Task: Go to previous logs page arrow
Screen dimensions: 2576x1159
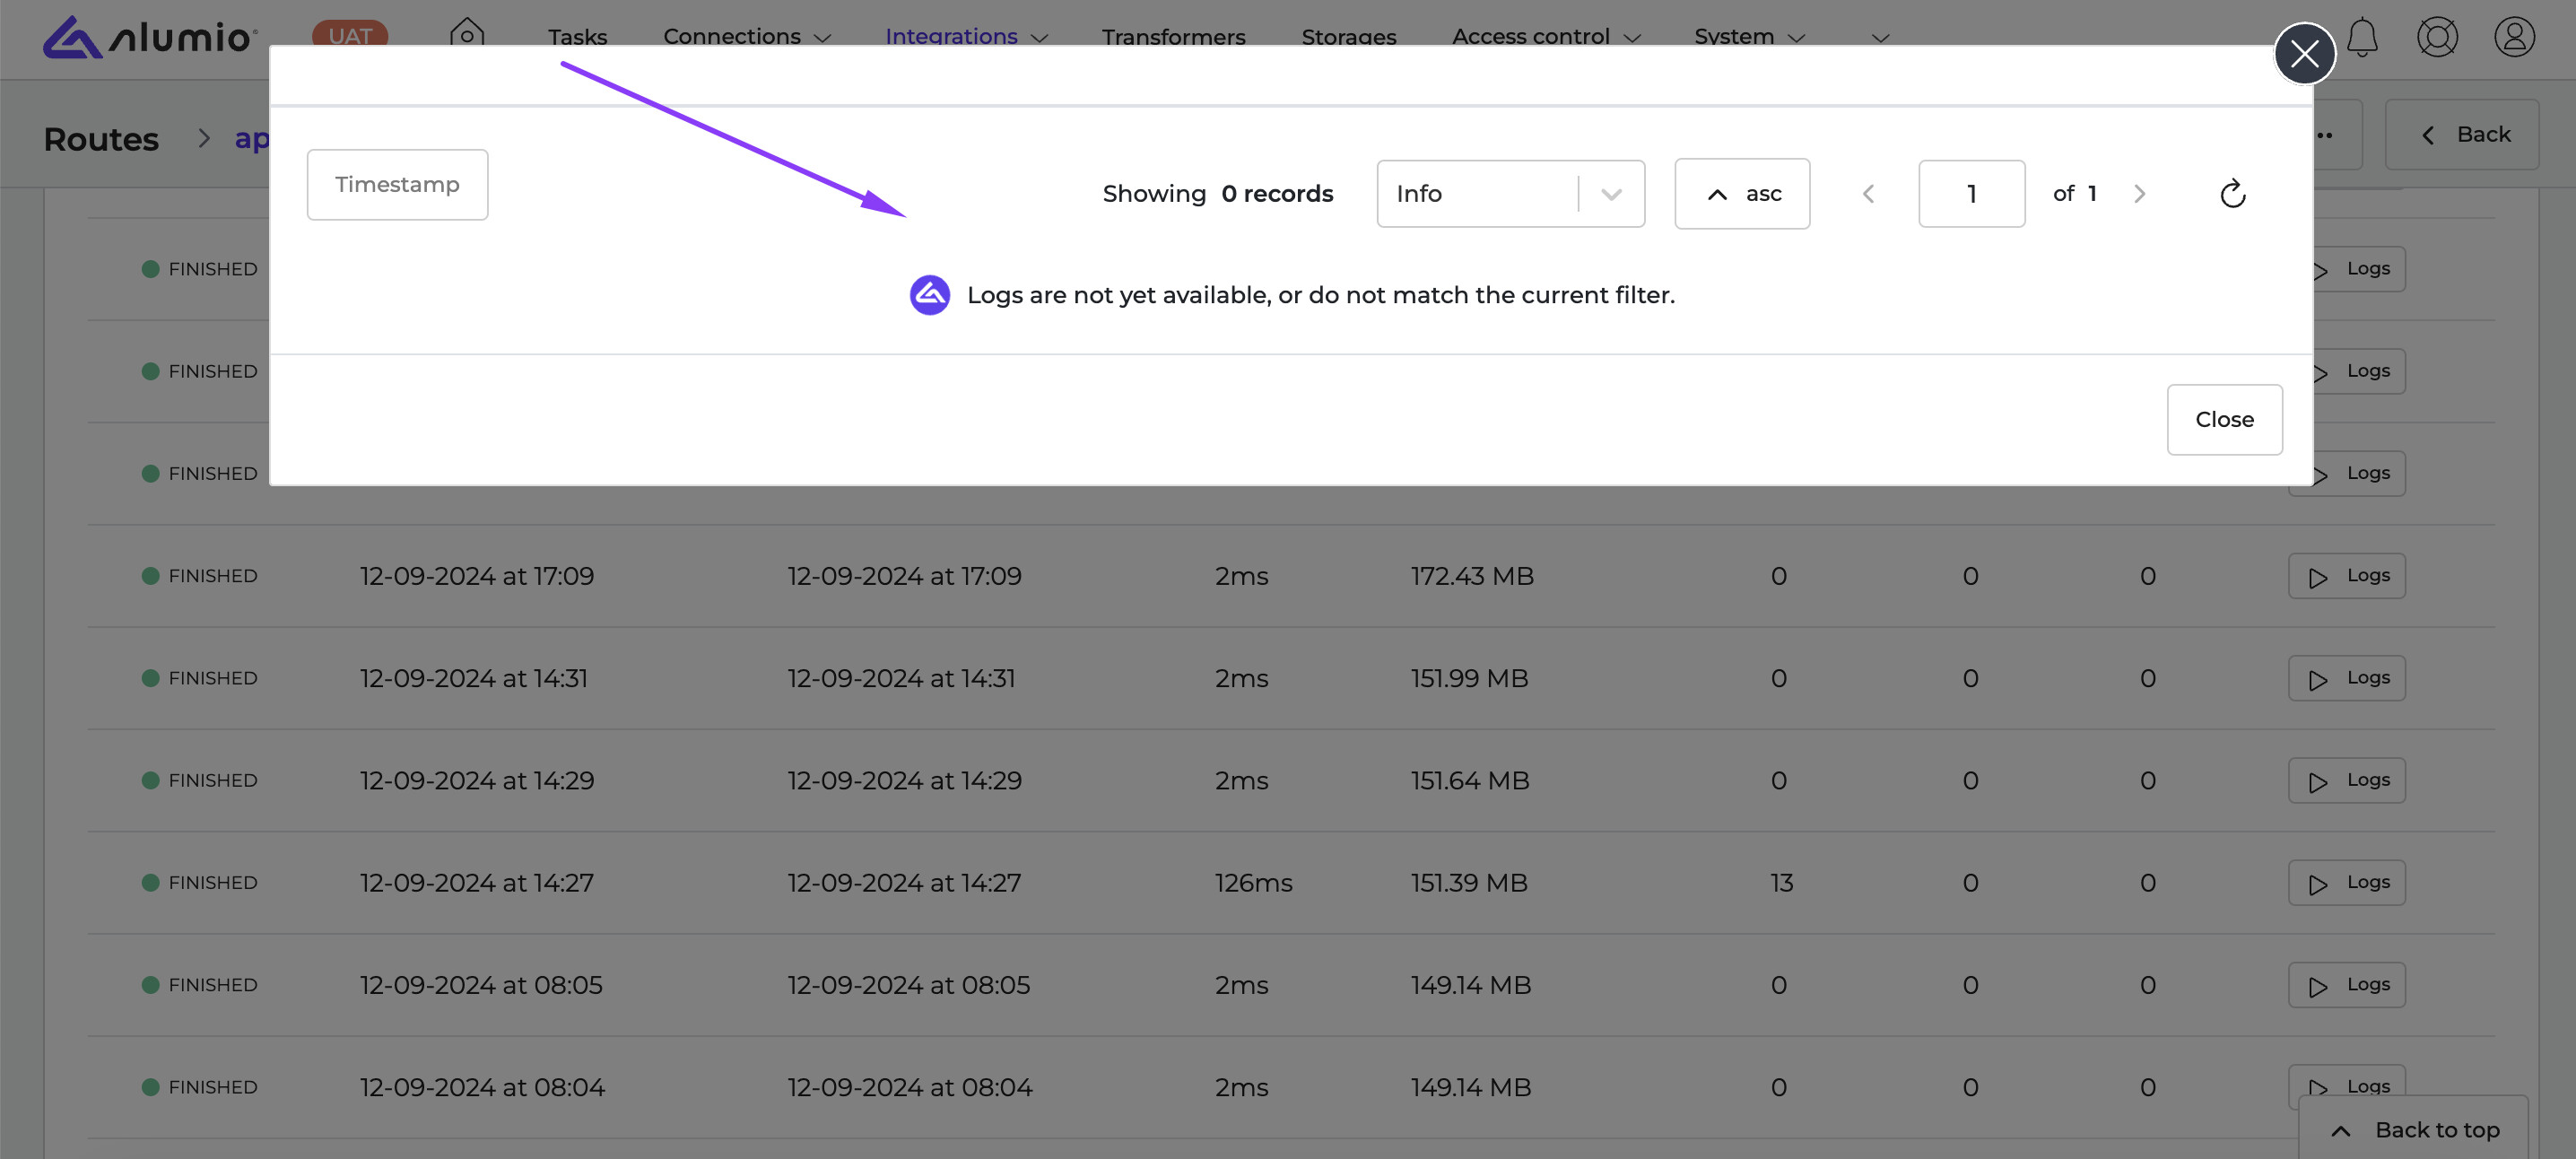Action: point(1868,194)
